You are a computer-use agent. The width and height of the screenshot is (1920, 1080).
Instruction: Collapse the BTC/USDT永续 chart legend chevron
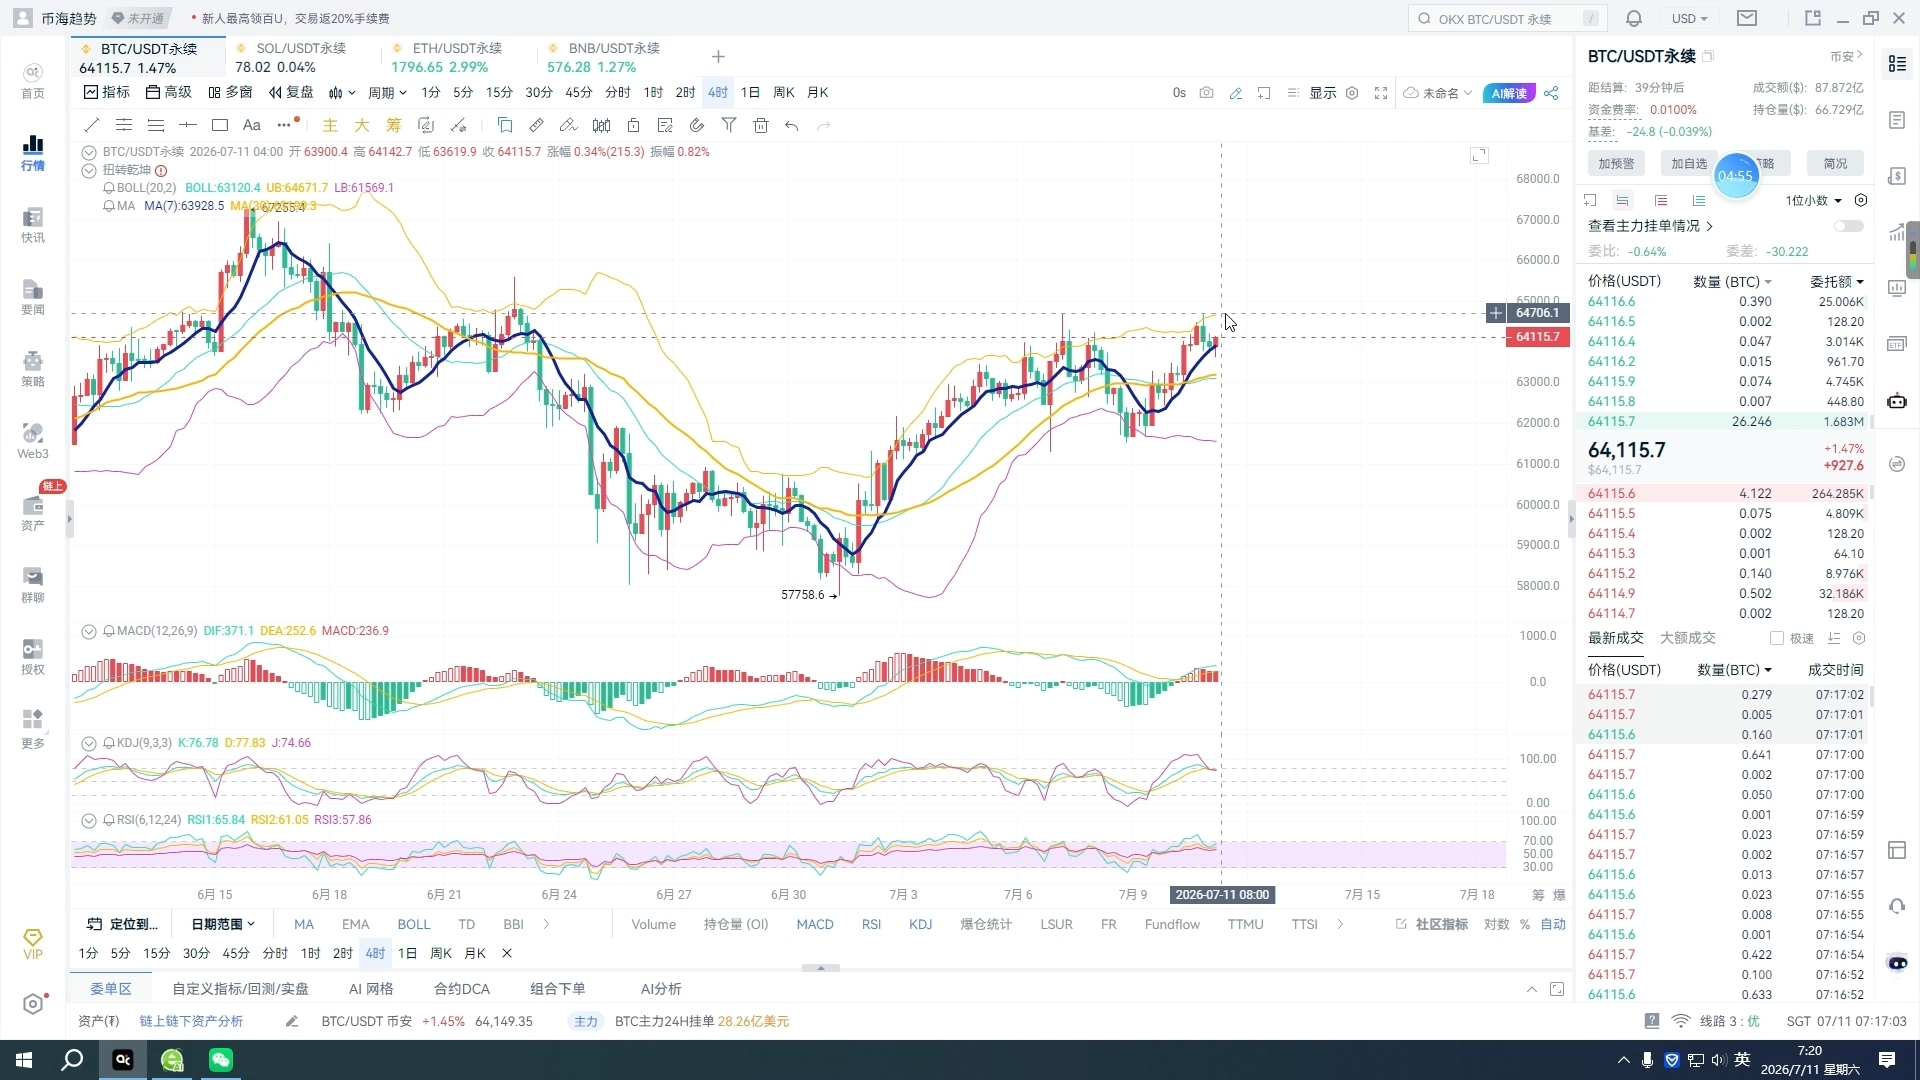(89, 152)
